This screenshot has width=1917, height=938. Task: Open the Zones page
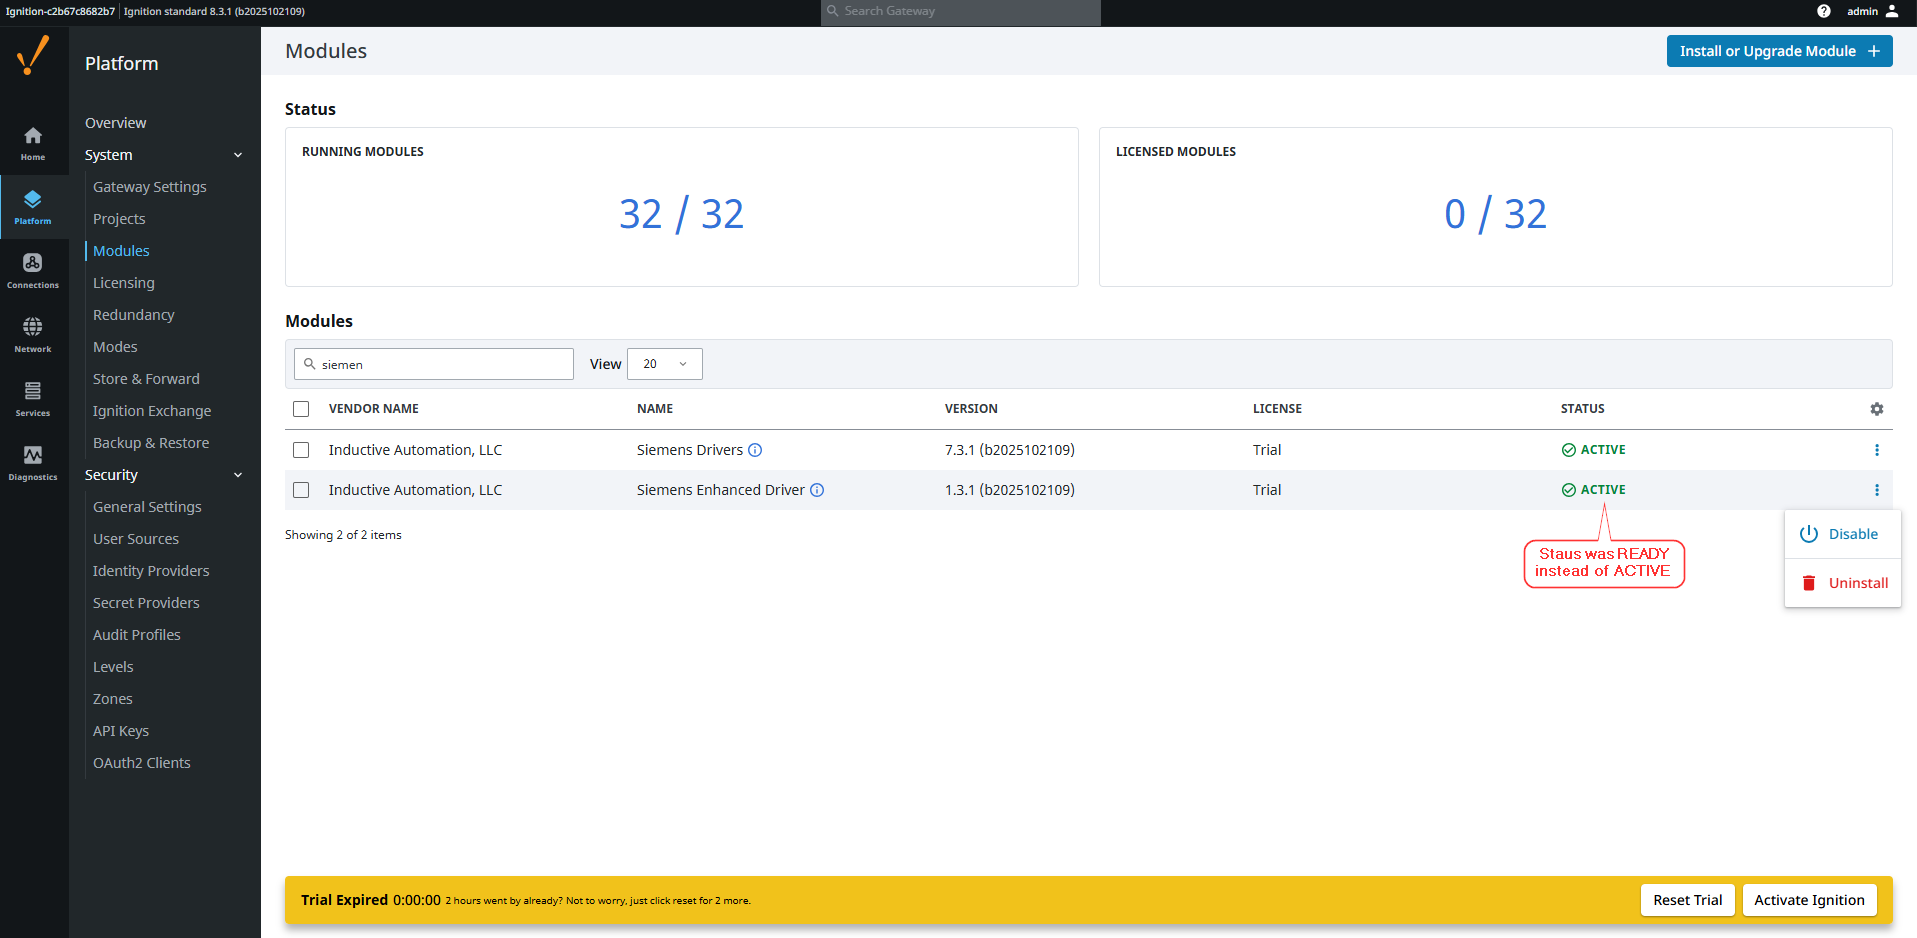click(113, 699)
